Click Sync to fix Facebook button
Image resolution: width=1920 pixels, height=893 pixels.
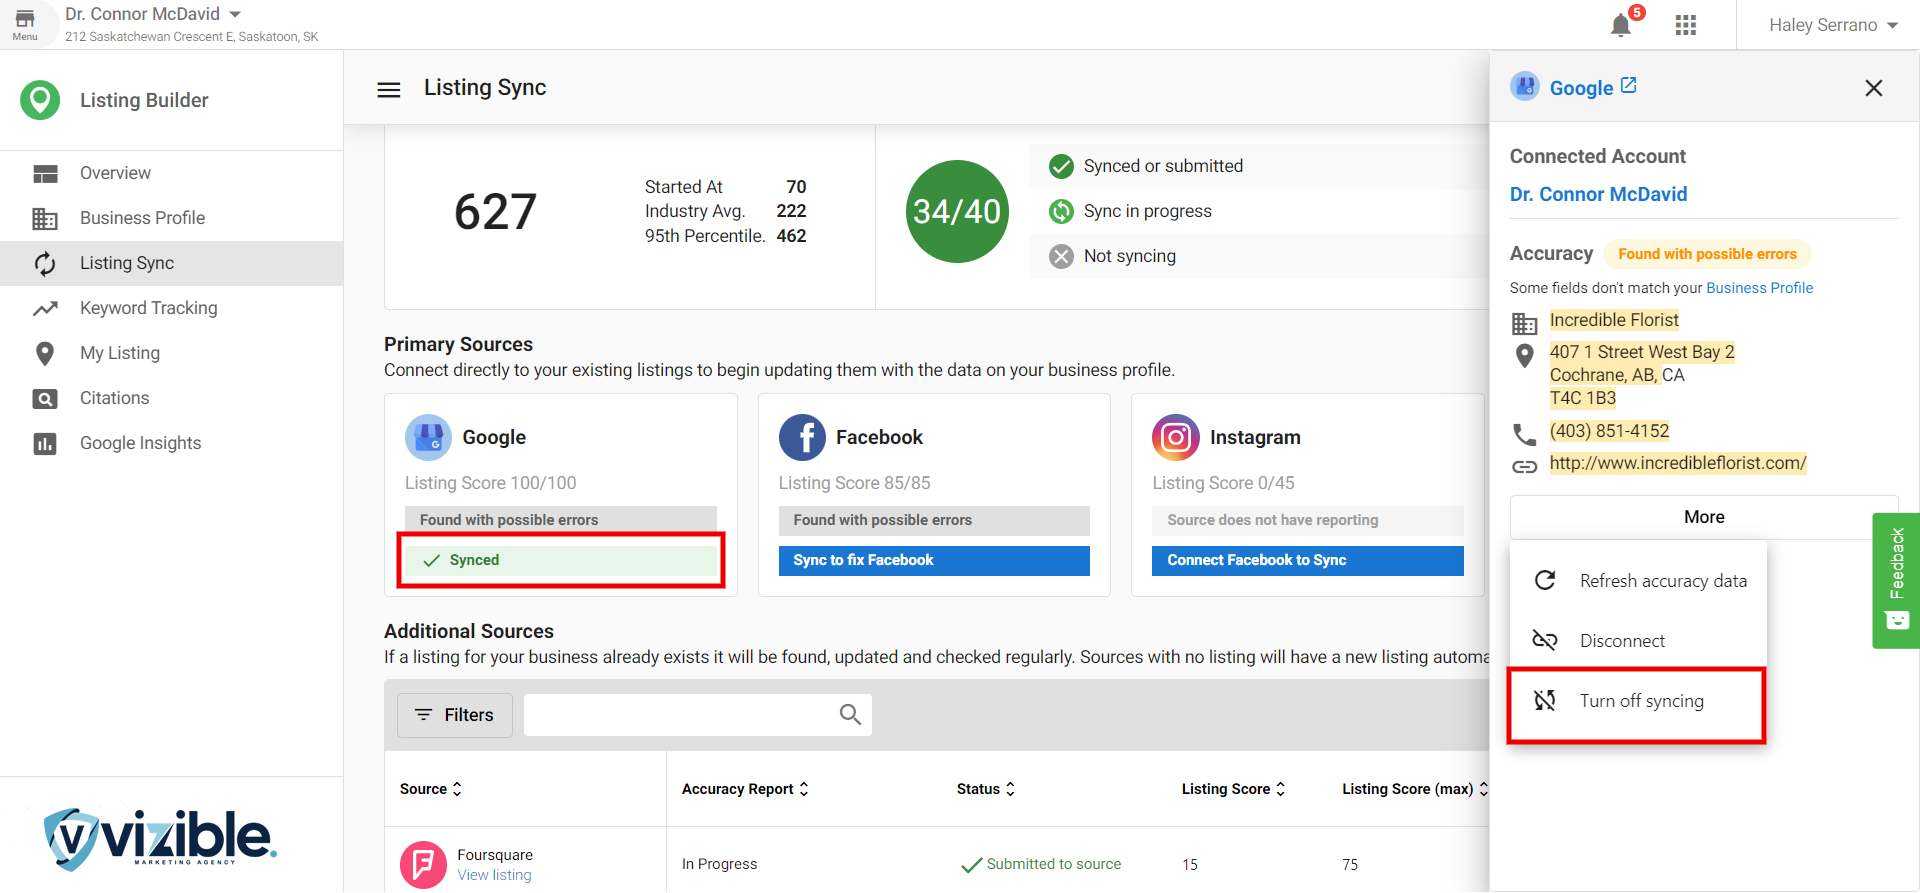pos(933,560)
